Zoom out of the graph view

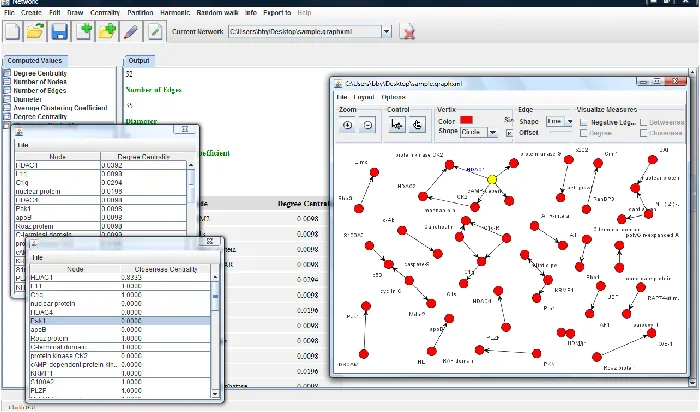[x=368, y=125]
